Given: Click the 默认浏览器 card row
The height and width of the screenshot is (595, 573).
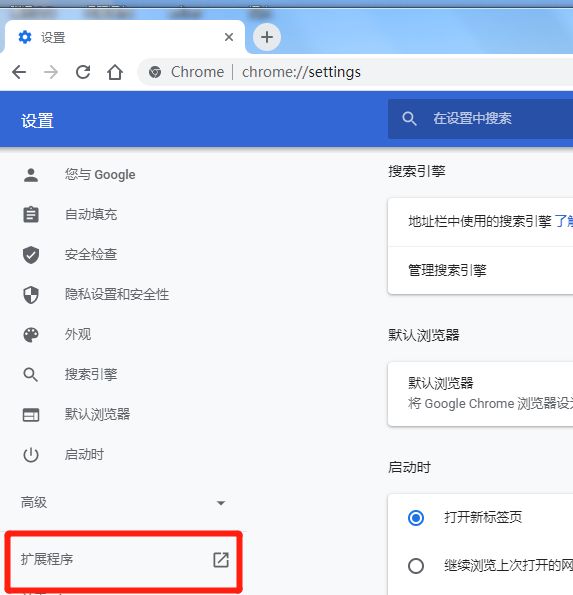Looking at the screenshot, I should click(480, 394).
